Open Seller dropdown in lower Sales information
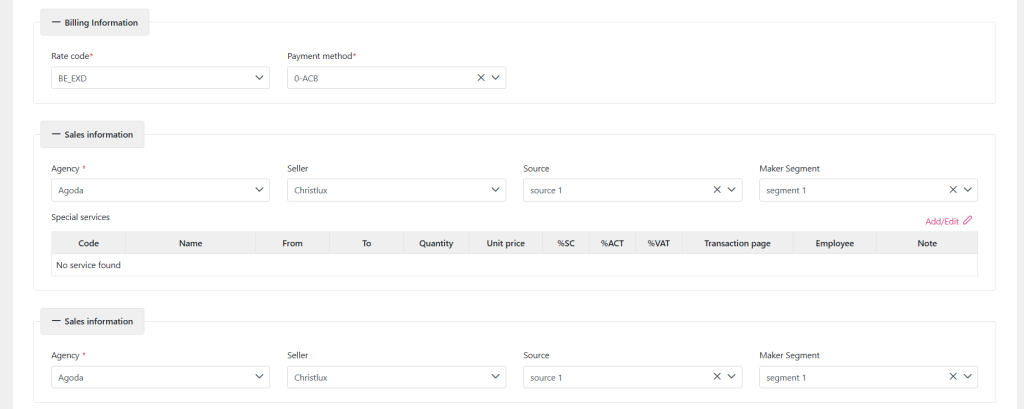Image resolution: width=1024 pixels, height=409 pixels. tap(396, 377)
